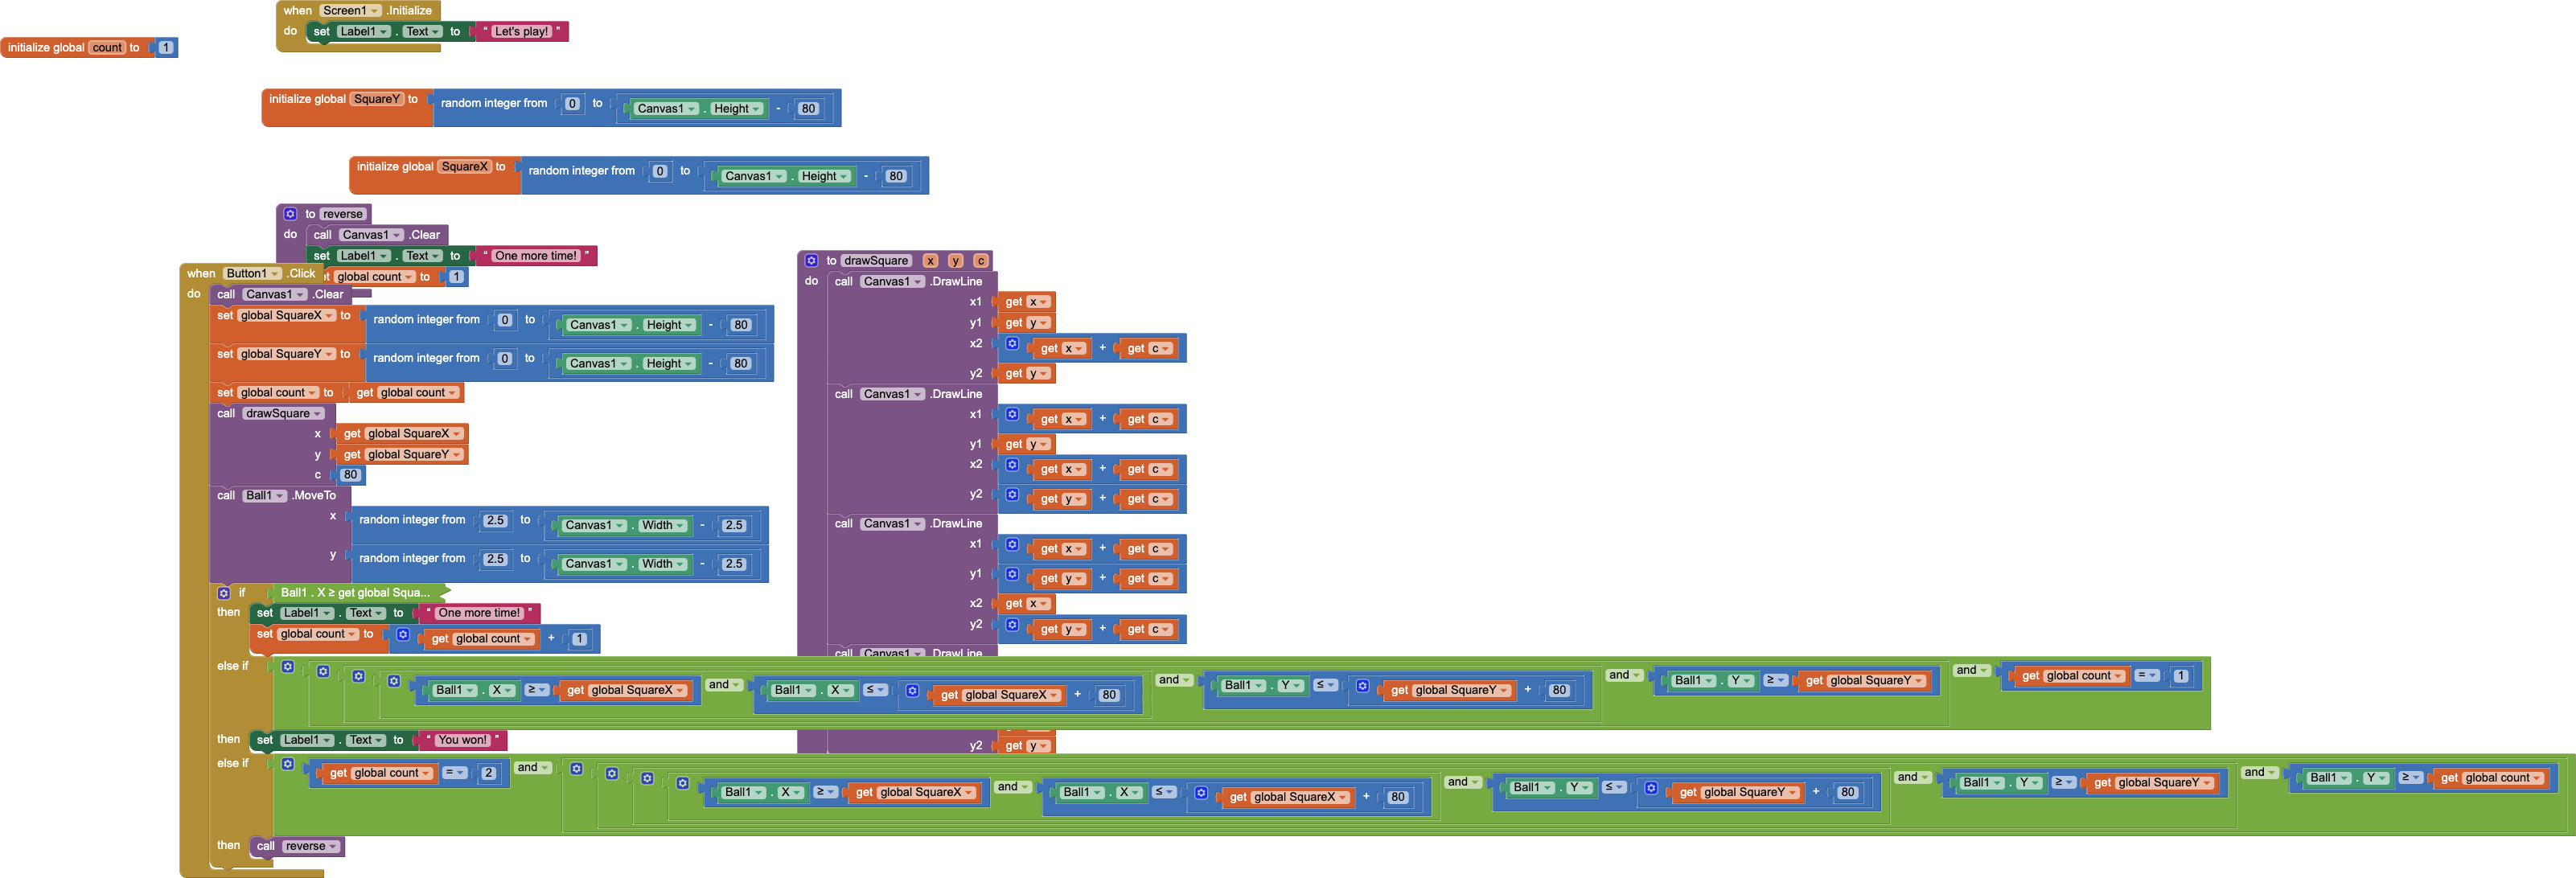This screenshot has width=2576, height=878.
Task: Click gear before 'get global count = 2'
Action: coord(288,764)
